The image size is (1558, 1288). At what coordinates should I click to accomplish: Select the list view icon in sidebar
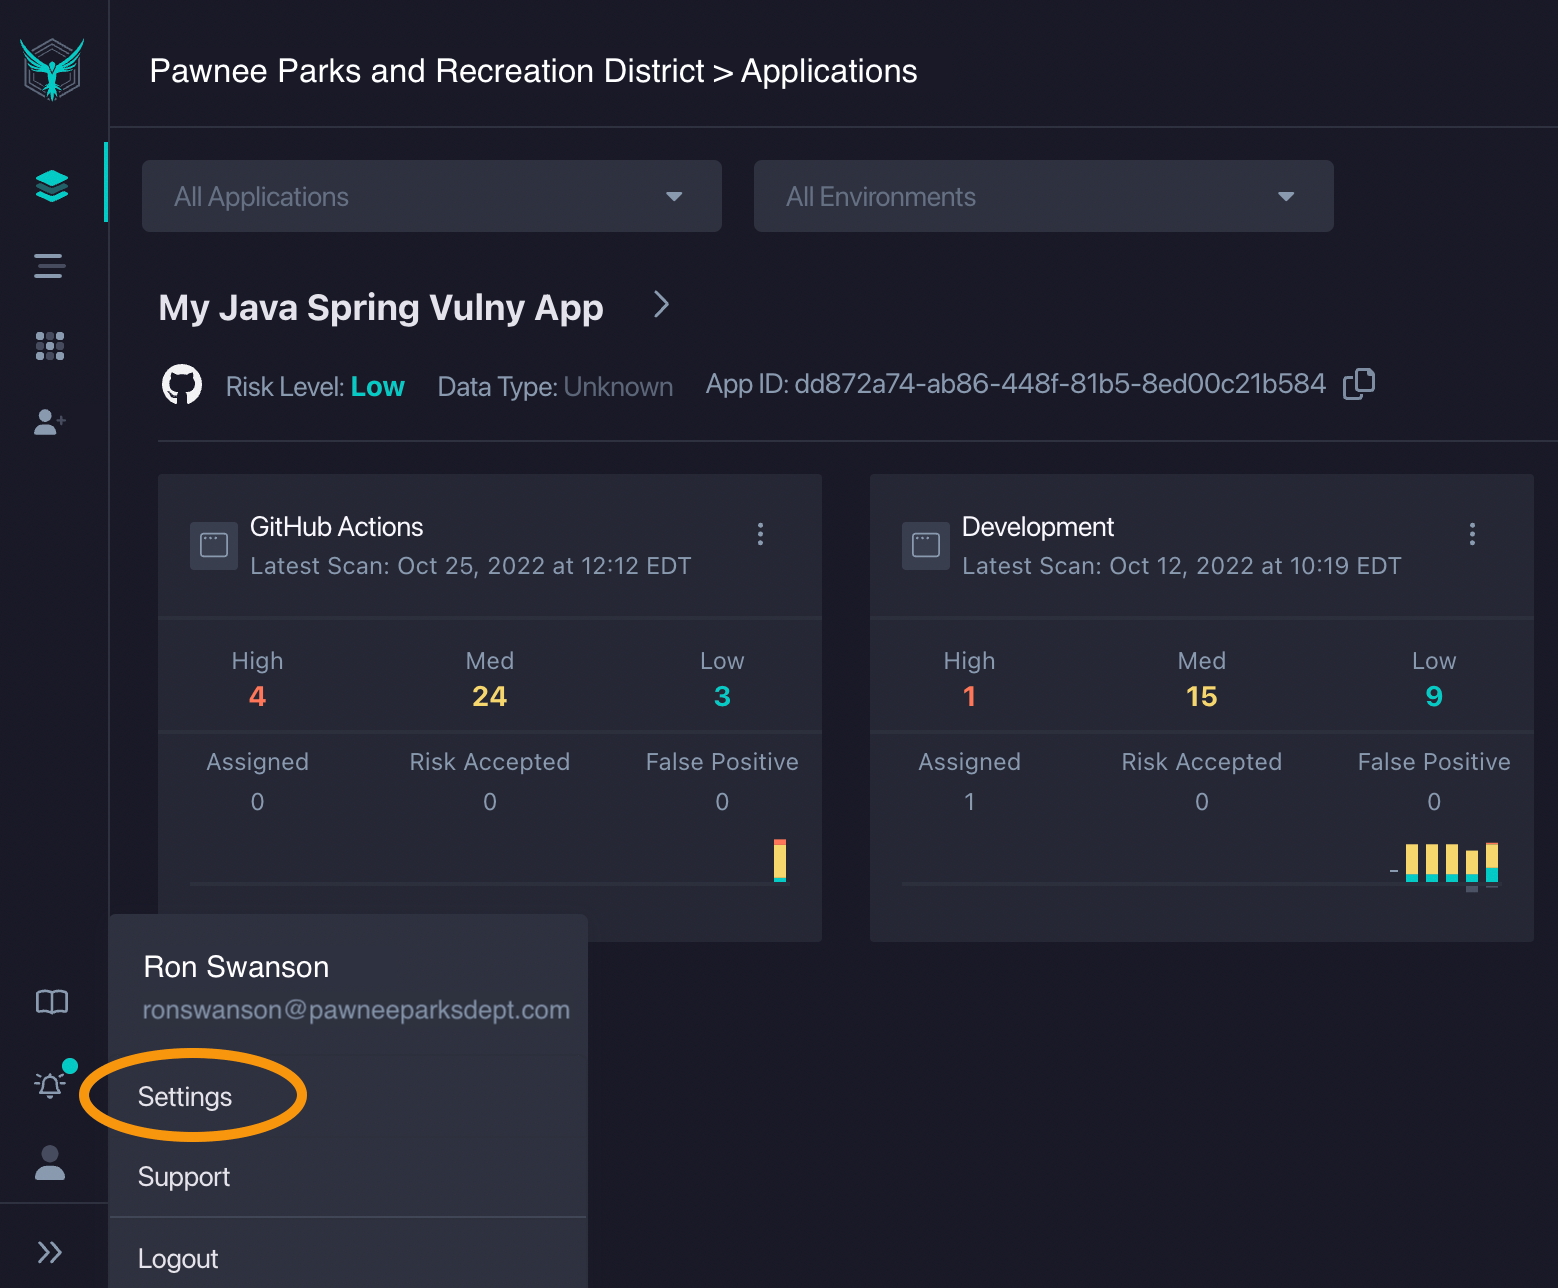tap(49, 266)
